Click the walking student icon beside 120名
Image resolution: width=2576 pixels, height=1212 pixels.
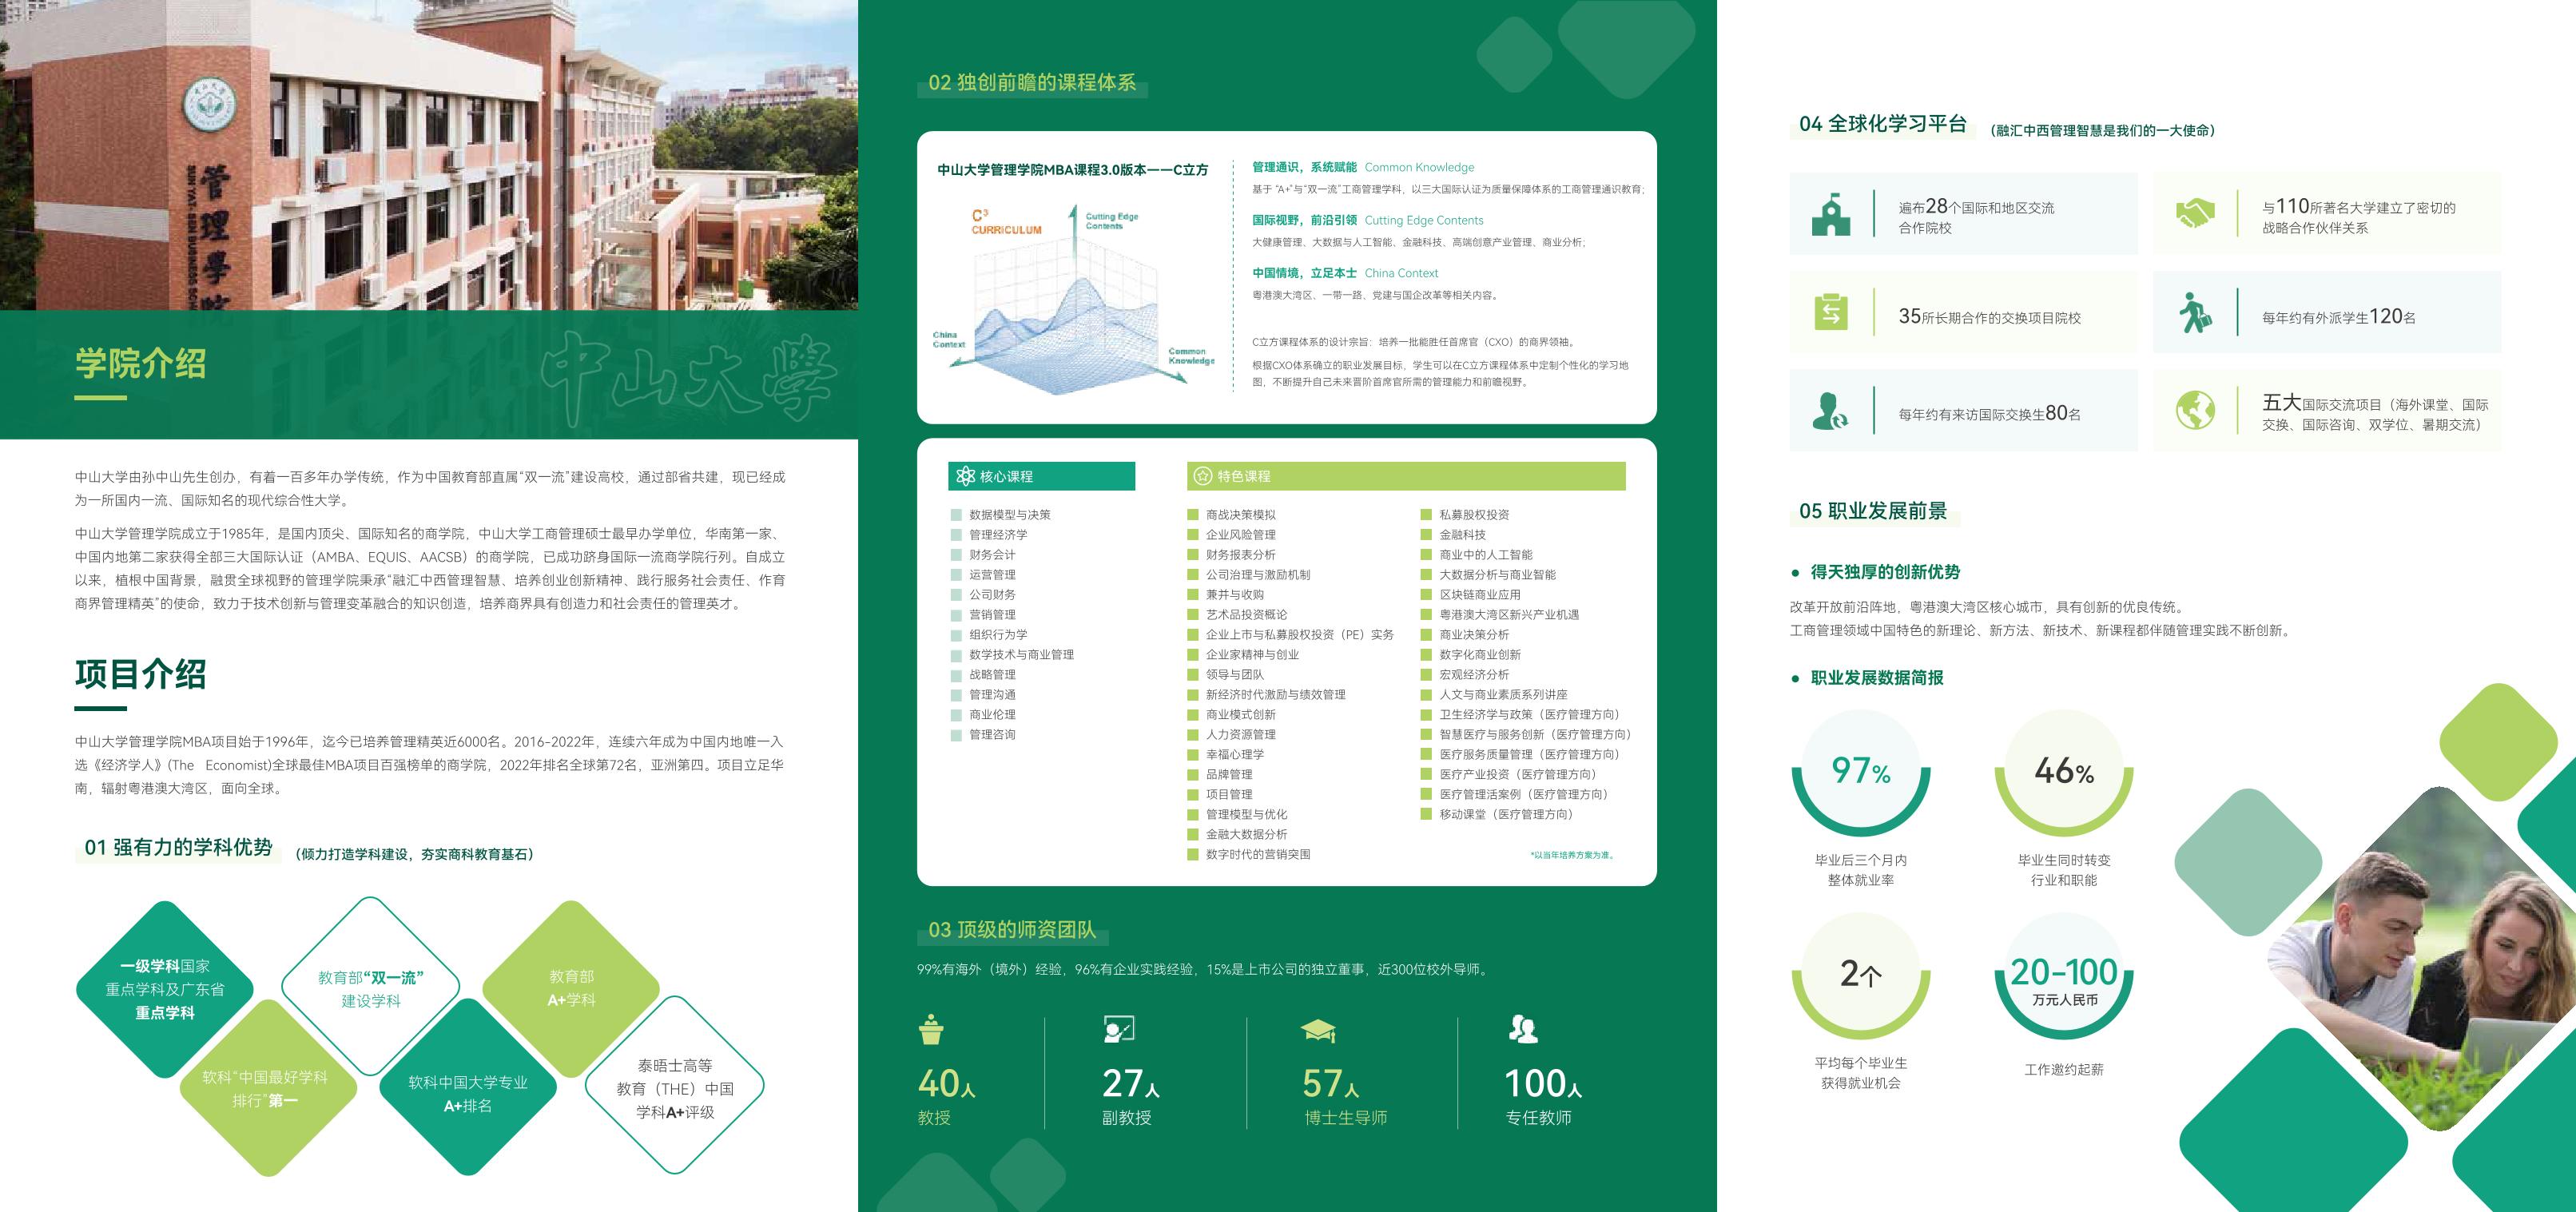2195,313
